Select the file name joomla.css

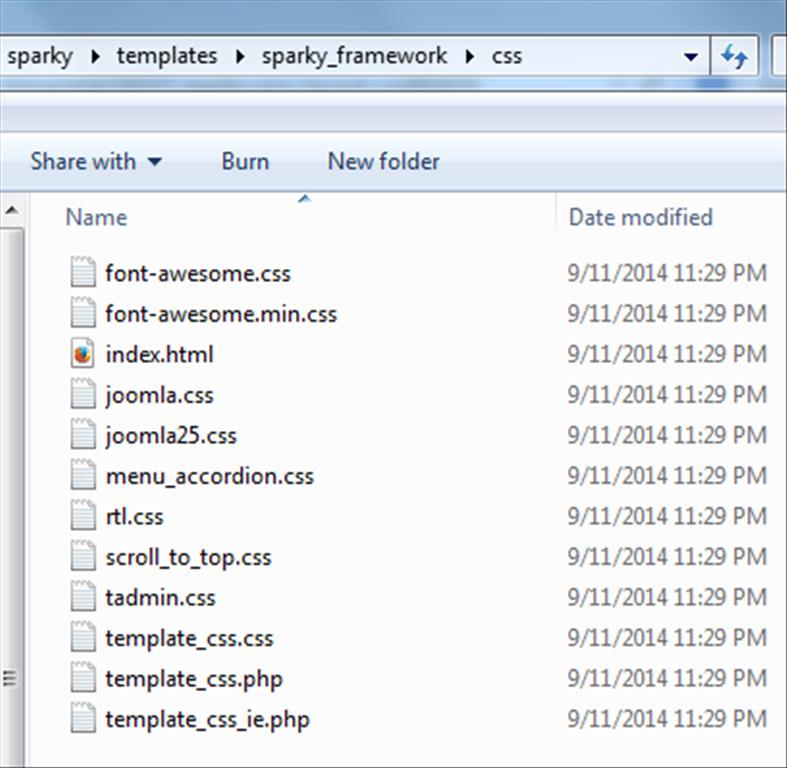click(160, 396)
